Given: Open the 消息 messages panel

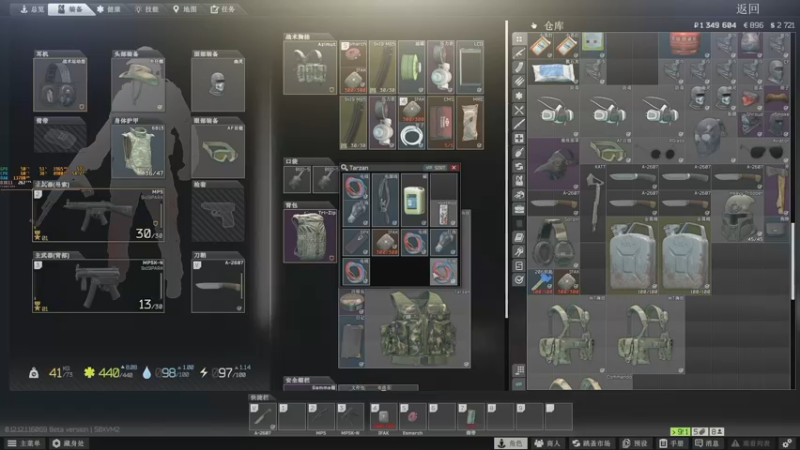Looking at the screenshot, I should (x=708, y=443).
